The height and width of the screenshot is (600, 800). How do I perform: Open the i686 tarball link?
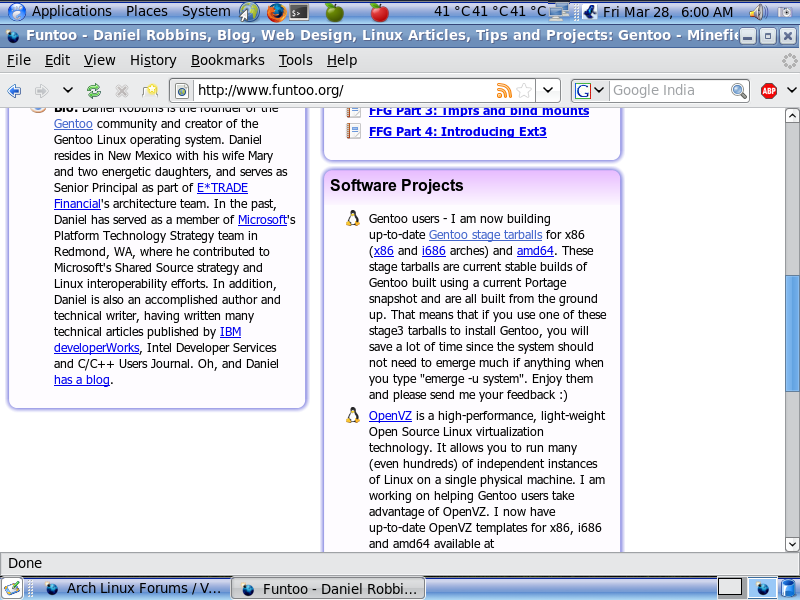coord(434,251)
